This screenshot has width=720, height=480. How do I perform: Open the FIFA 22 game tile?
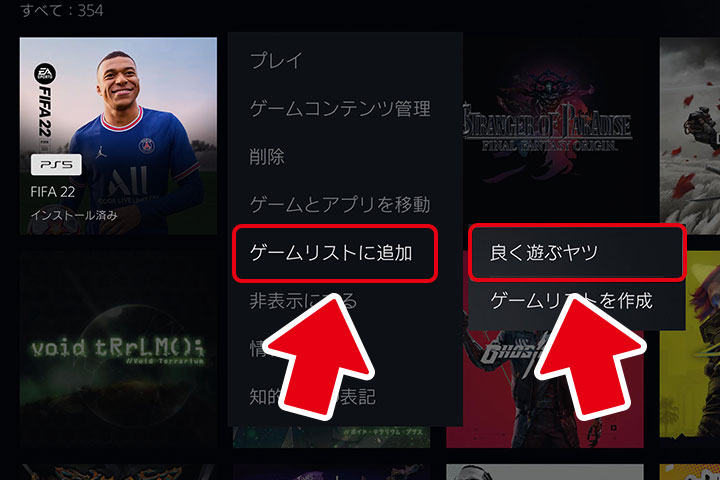118,136
